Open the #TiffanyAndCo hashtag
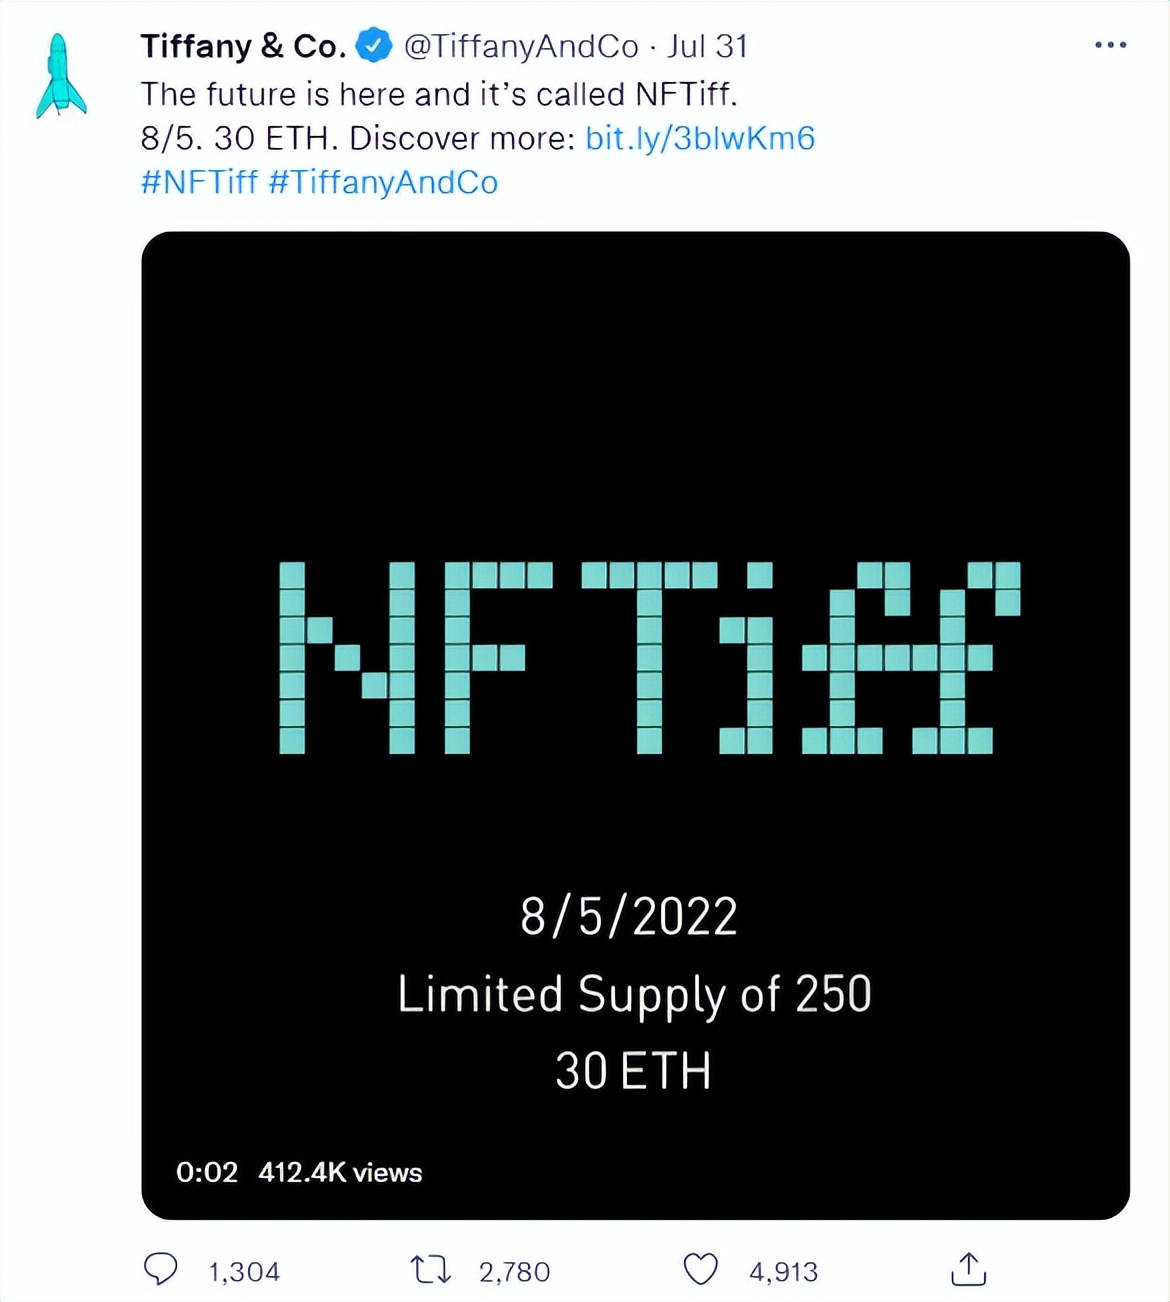 (383, 182)
